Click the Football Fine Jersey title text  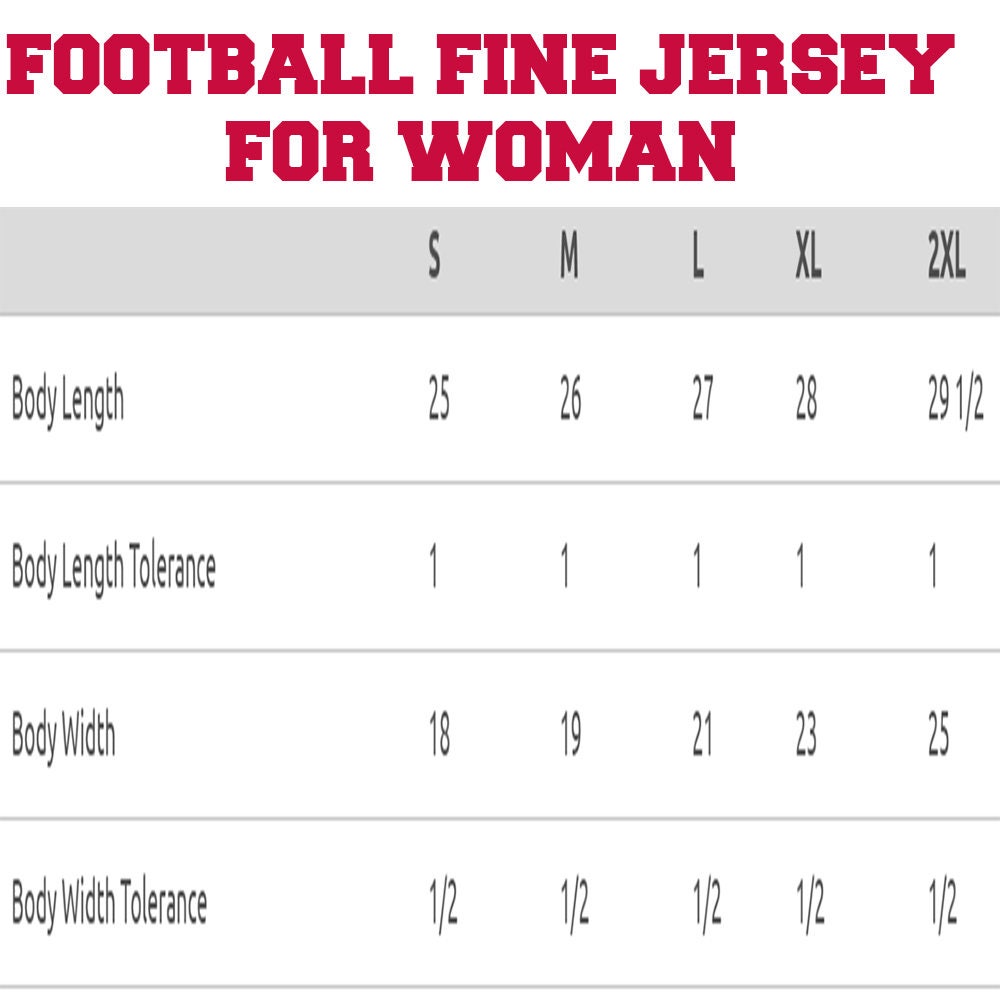(x=480, y=64)
